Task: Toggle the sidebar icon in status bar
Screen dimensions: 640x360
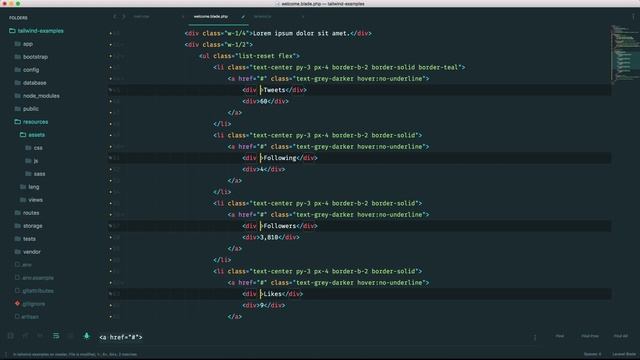Action: click(x=5, y=354)
